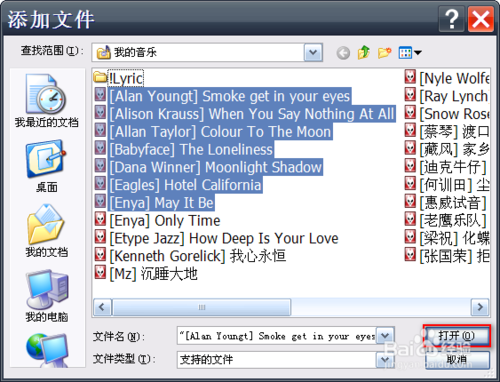This screenshot has width=500, height=382.
Task: Open the !Lyric folder
Action: [x=119, y=78]
